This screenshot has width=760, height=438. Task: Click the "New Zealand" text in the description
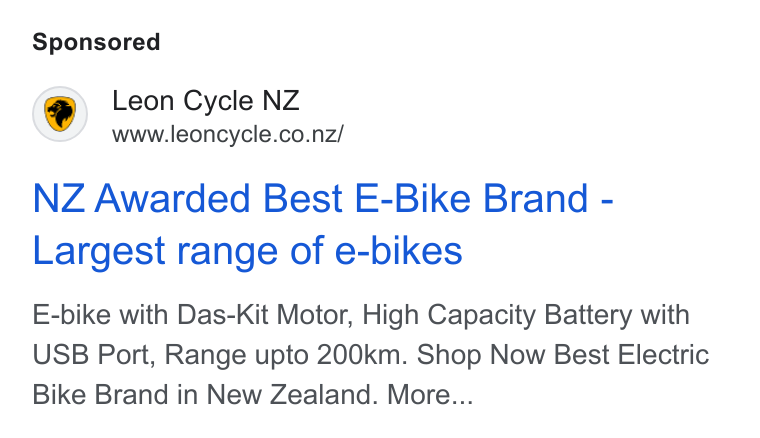coord(292,394)
